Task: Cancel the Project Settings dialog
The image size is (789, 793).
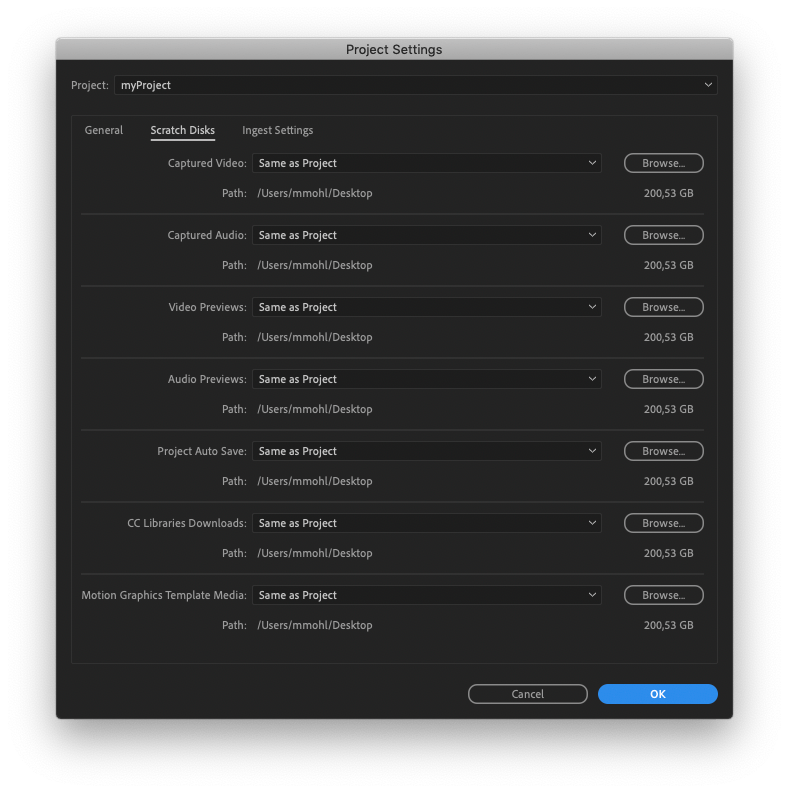Action: click(x=528, y=694)
